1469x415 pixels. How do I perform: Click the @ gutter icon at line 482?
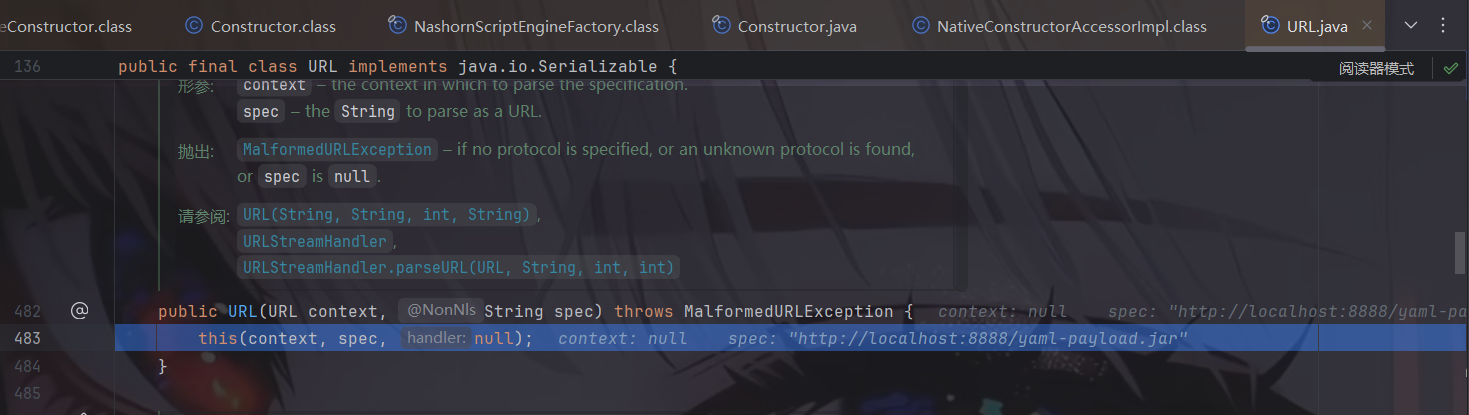pos(80,311)
